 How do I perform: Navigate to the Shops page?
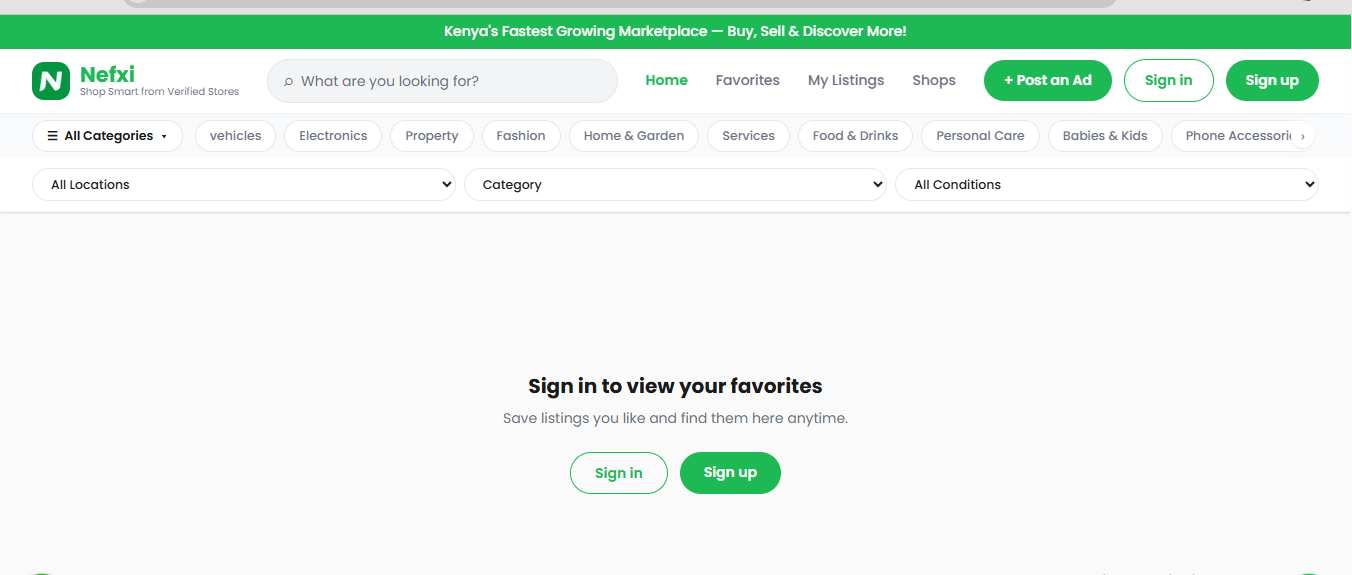coord(934,80)
